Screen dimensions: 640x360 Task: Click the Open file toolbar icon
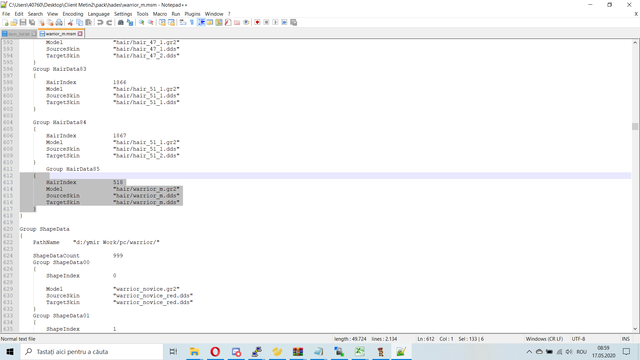pos(14,22)
